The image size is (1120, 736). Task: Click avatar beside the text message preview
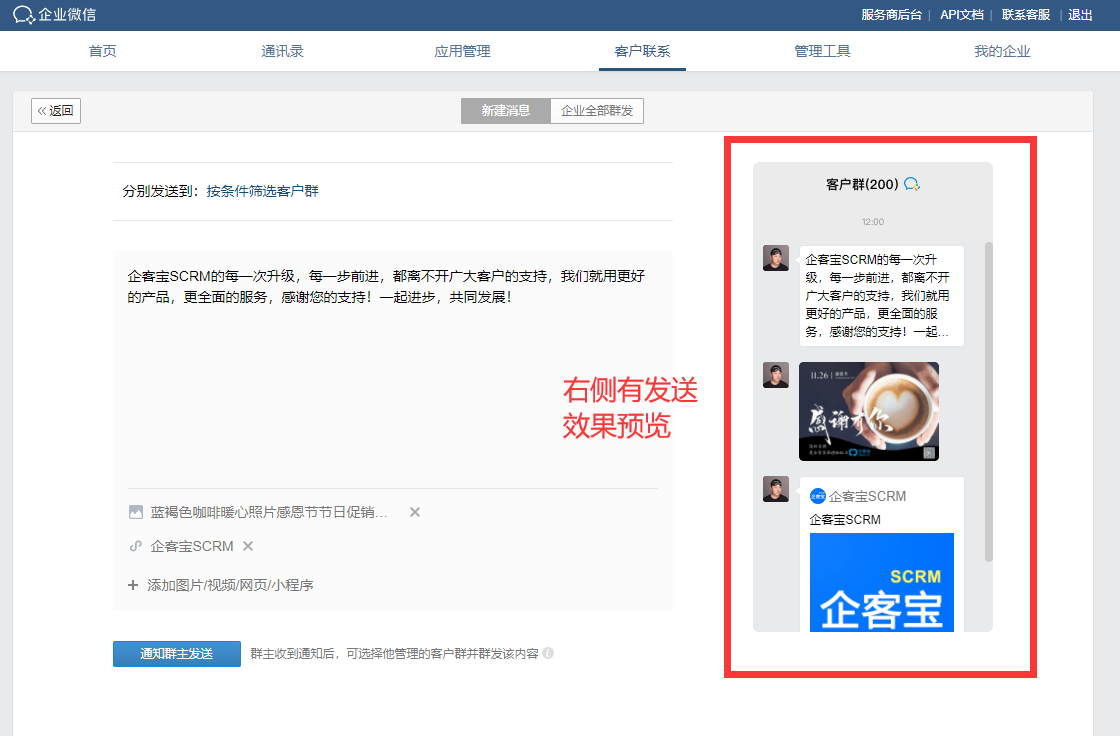pos(776,258)
